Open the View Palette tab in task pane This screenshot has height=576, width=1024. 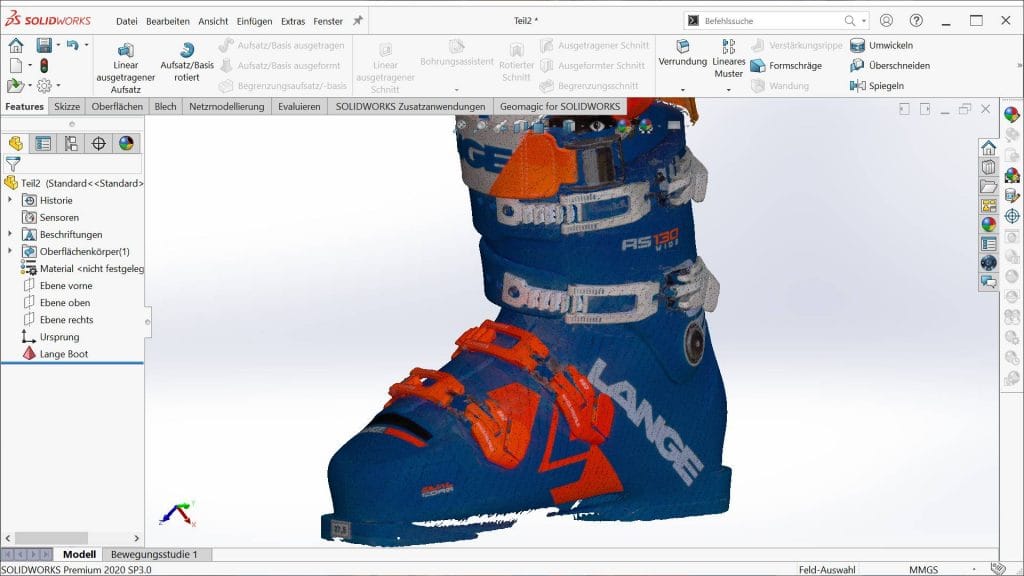tap(988, 206)
